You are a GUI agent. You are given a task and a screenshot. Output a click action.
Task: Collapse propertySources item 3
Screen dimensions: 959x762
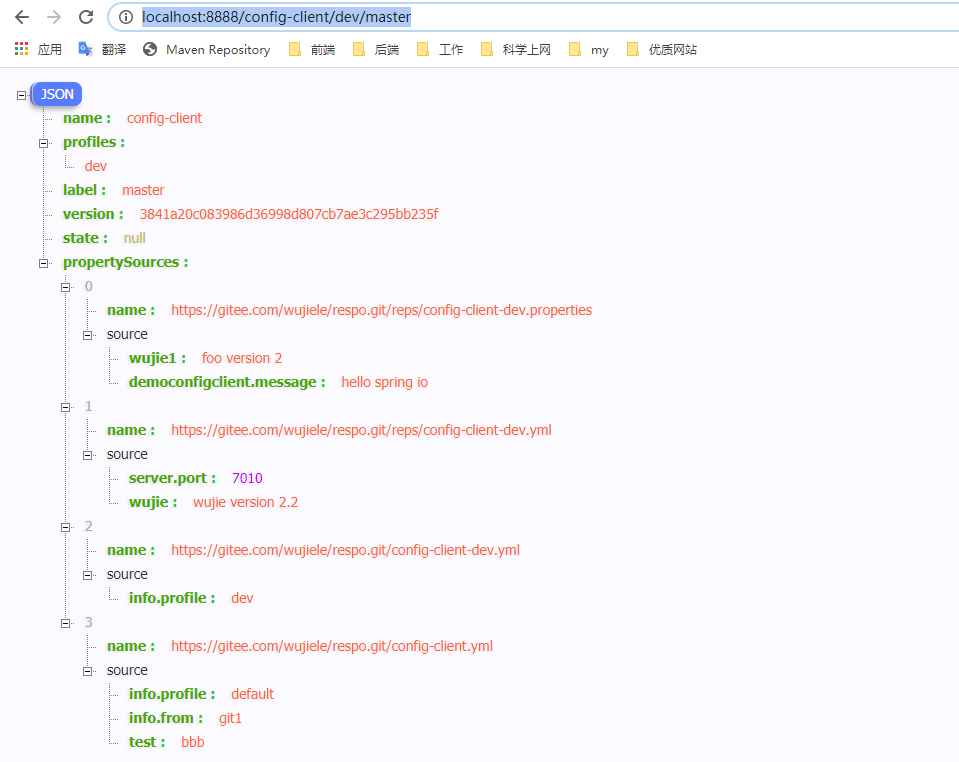pyautogui.click(x=65, y=623)
